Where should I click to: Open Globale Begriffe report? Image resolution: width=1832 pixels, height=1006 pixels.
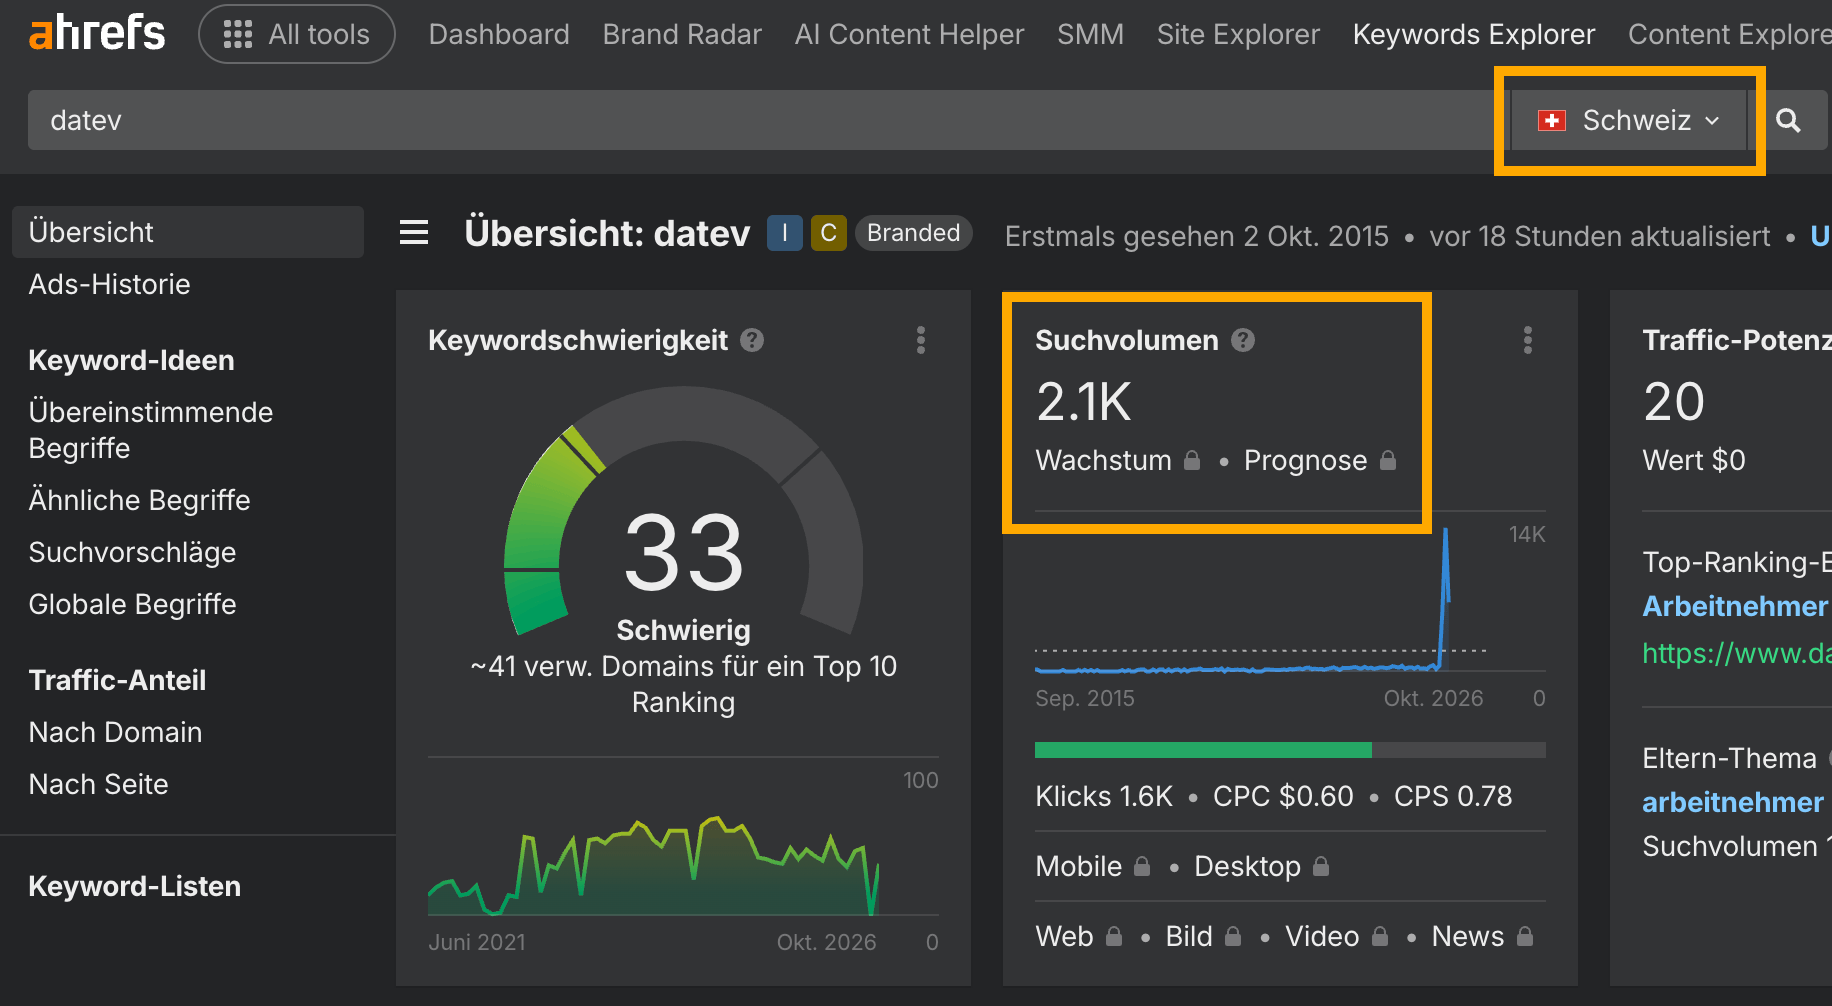pos(133,604)
